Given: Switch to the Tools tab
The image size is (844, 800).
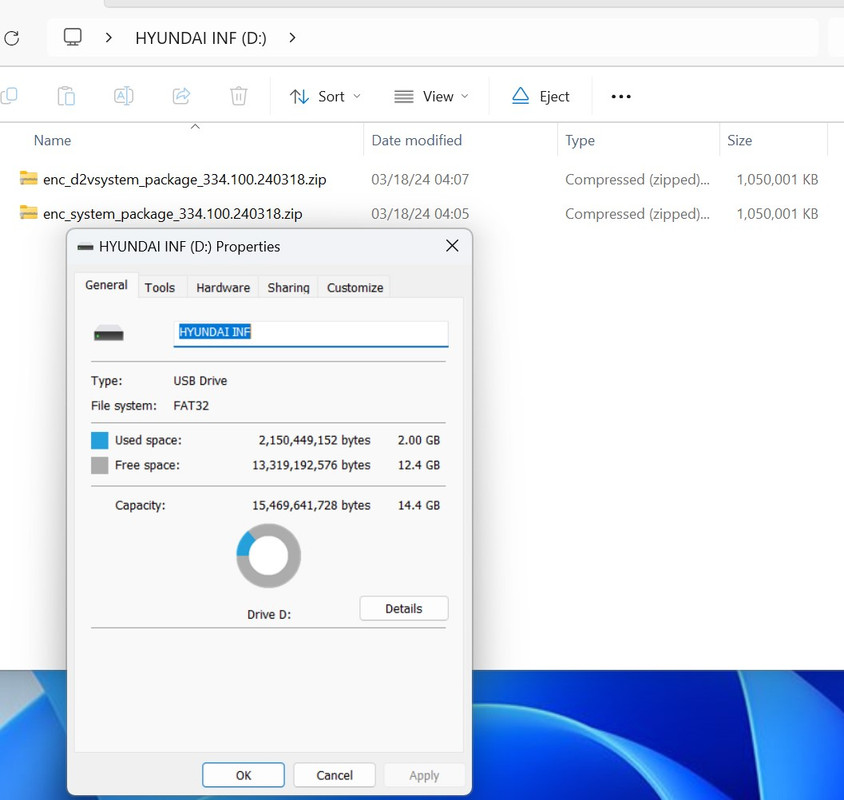Looking at the screenshot, I should point(160,288).
